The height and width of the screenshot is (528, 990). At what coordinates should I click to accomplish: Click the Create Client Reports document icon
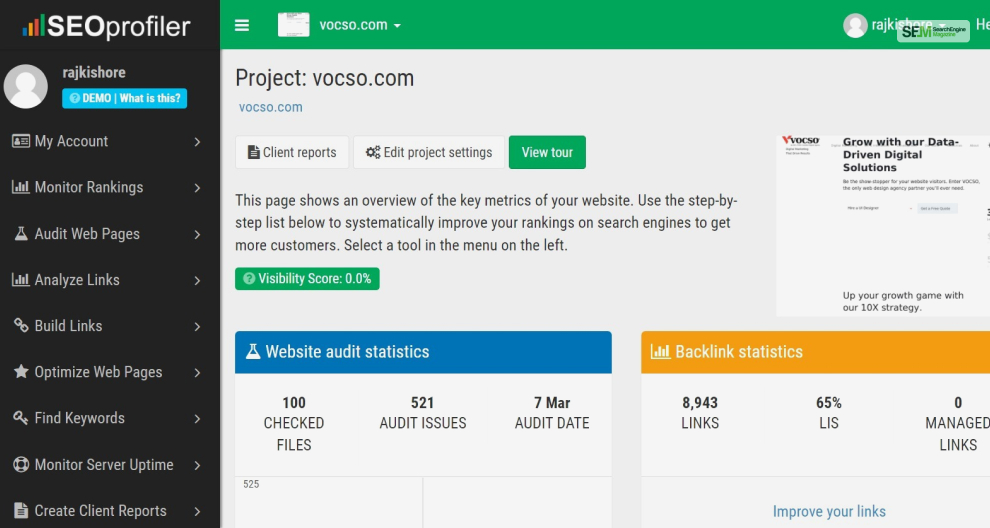(21, 510)
